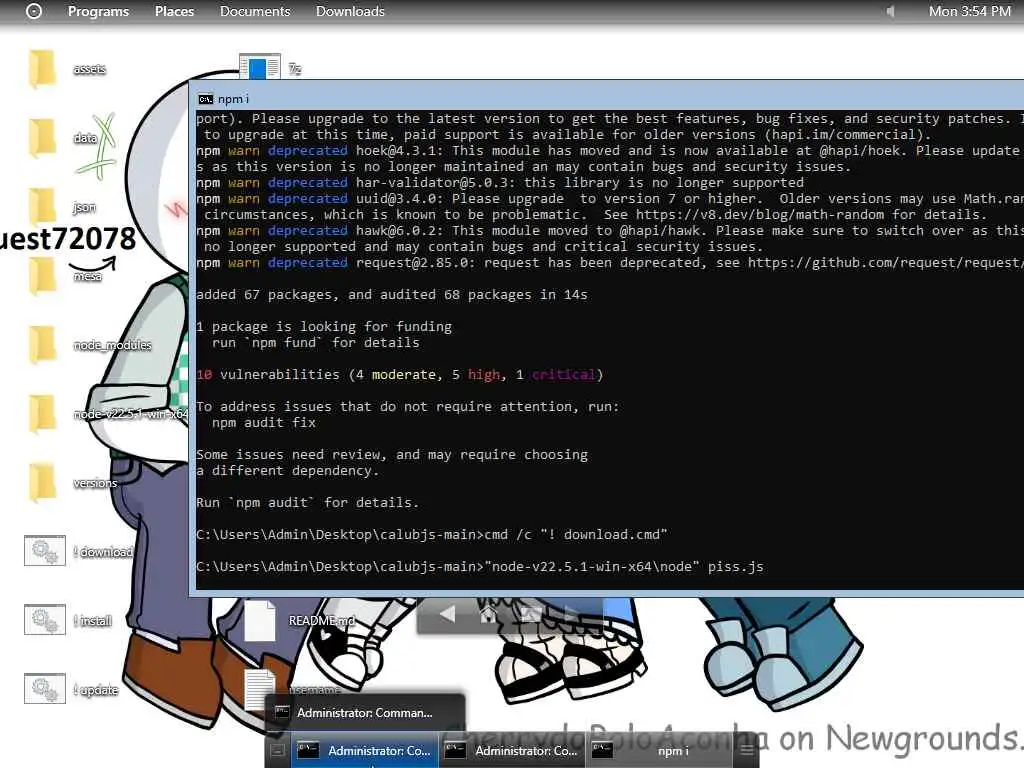Select the 7z desktop icon
This screenshot has width=1024, height=768.
(x=260, y=66)
